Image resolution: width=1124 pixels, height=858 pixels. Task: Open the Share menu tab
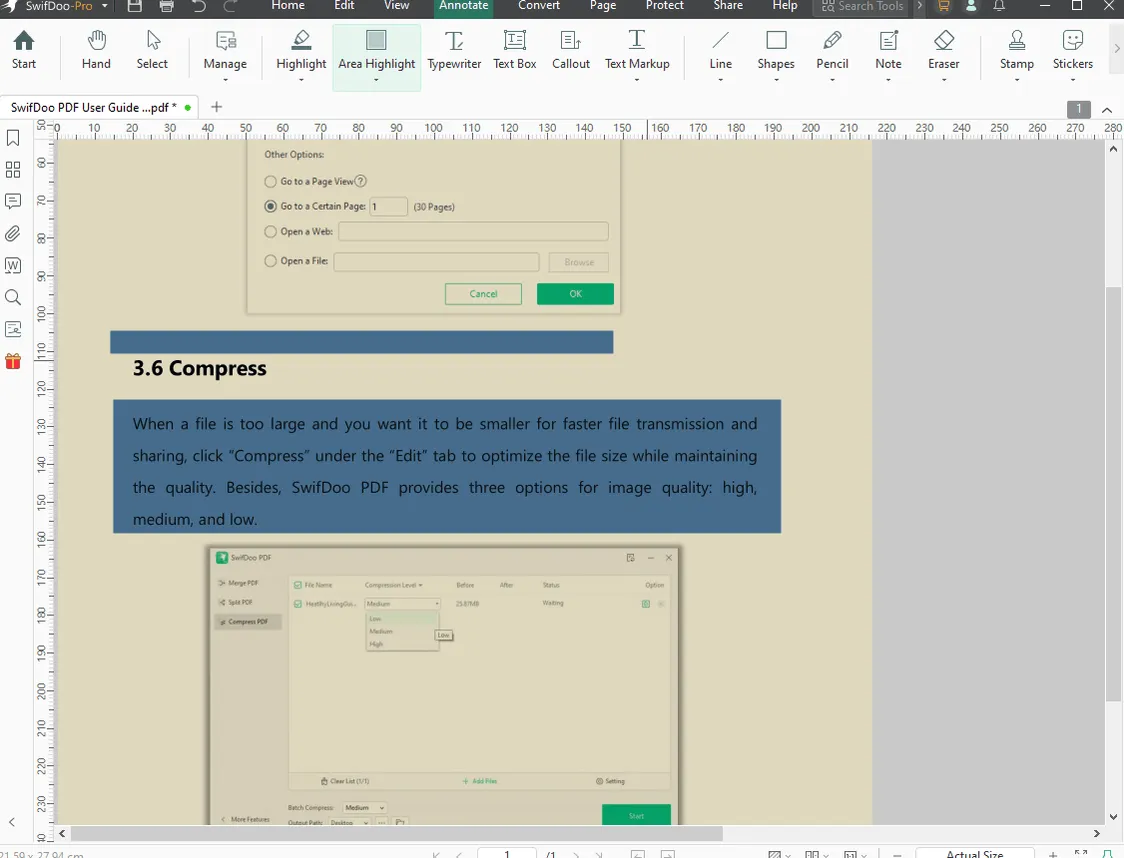[x=728, y=6]
